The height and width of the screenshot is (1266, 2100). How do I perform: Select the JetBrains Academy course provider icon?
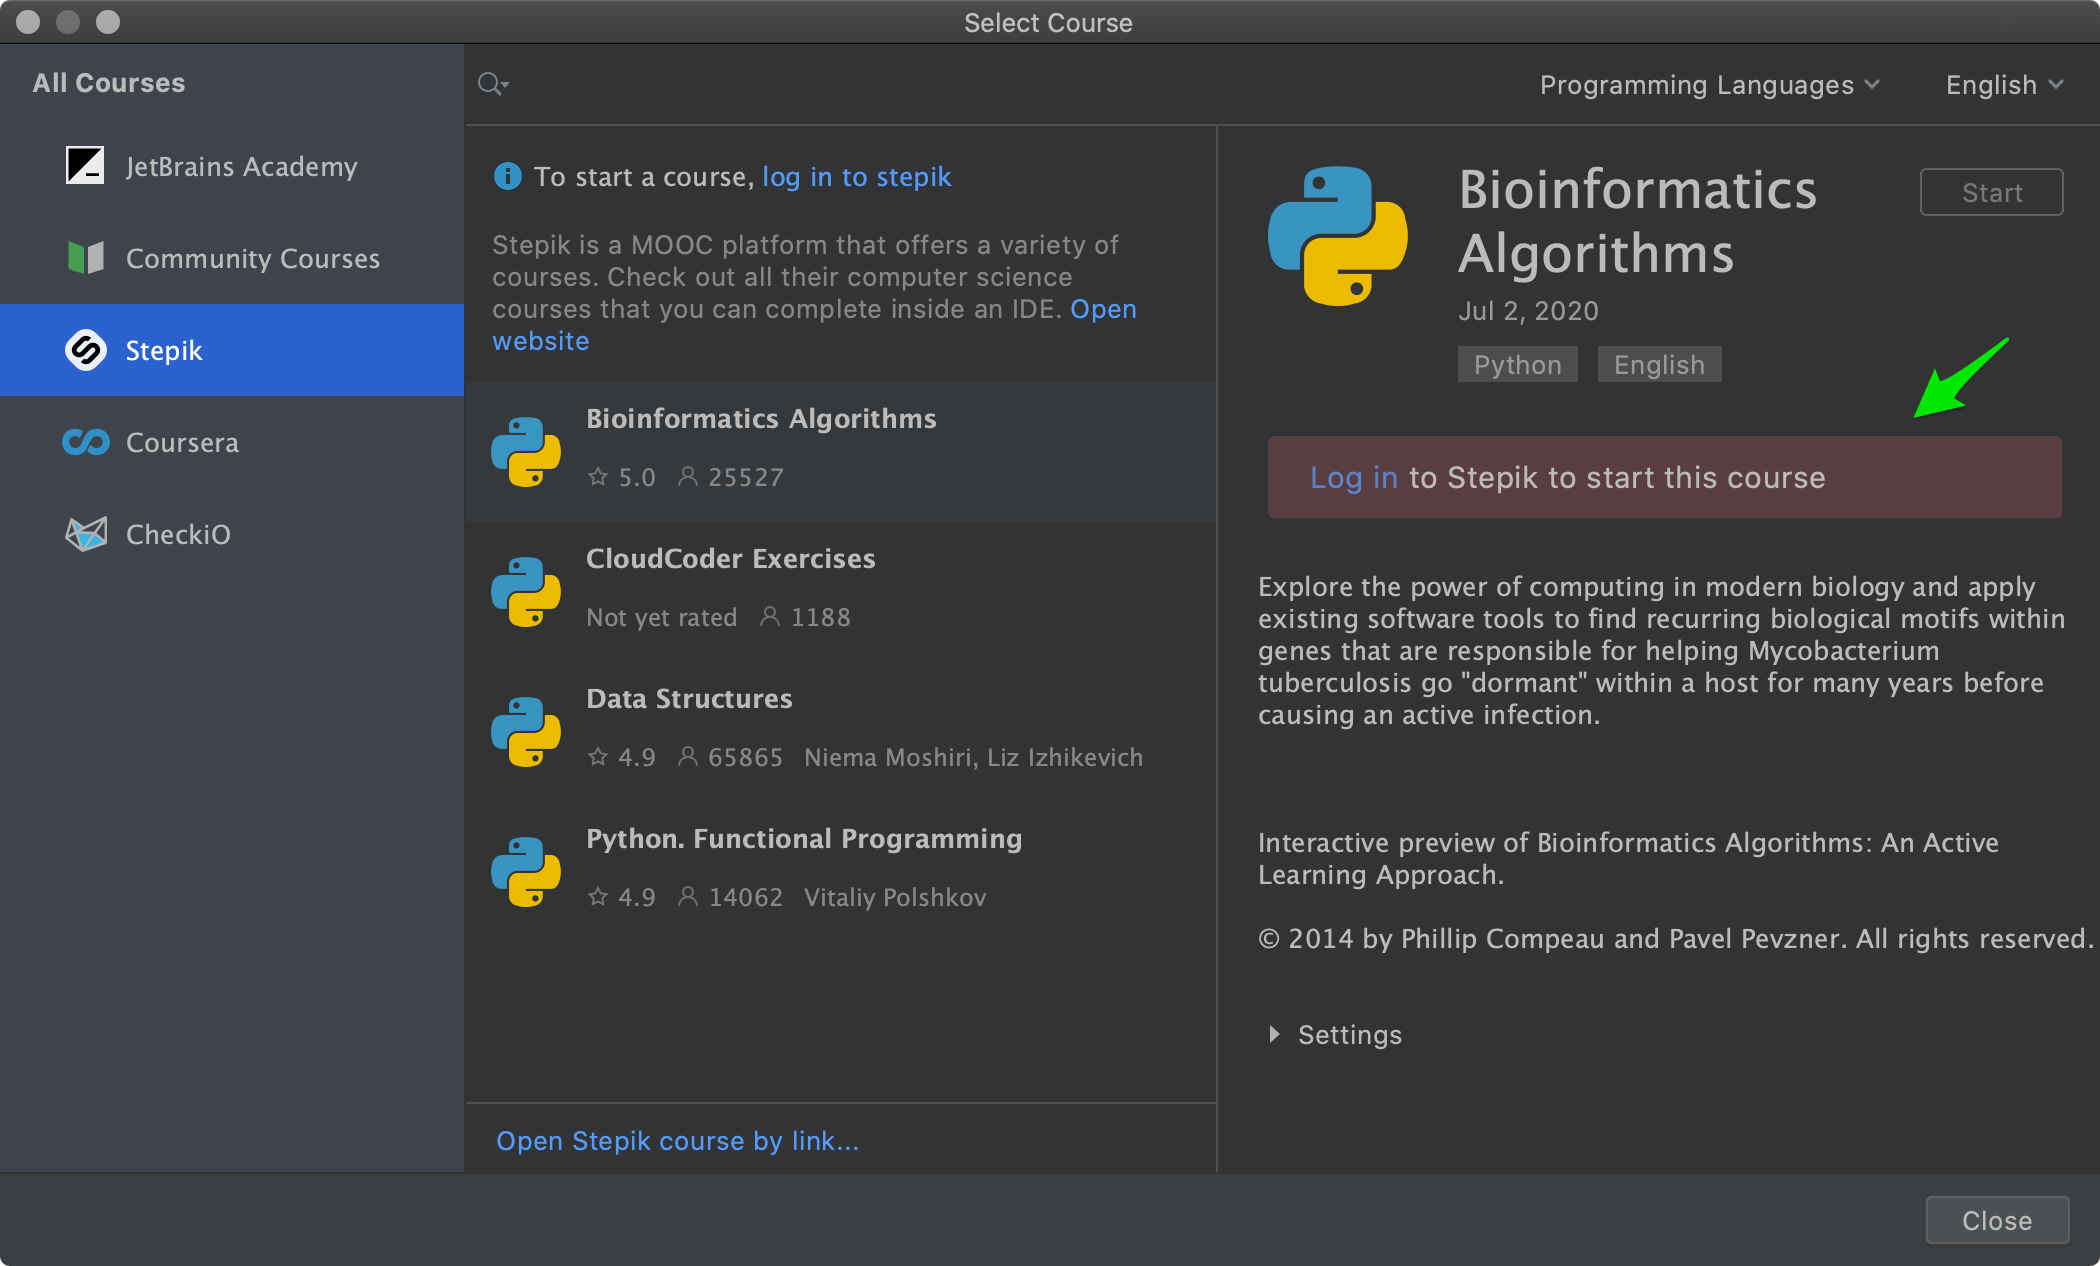pyautogui.click(x=86, y=166)
